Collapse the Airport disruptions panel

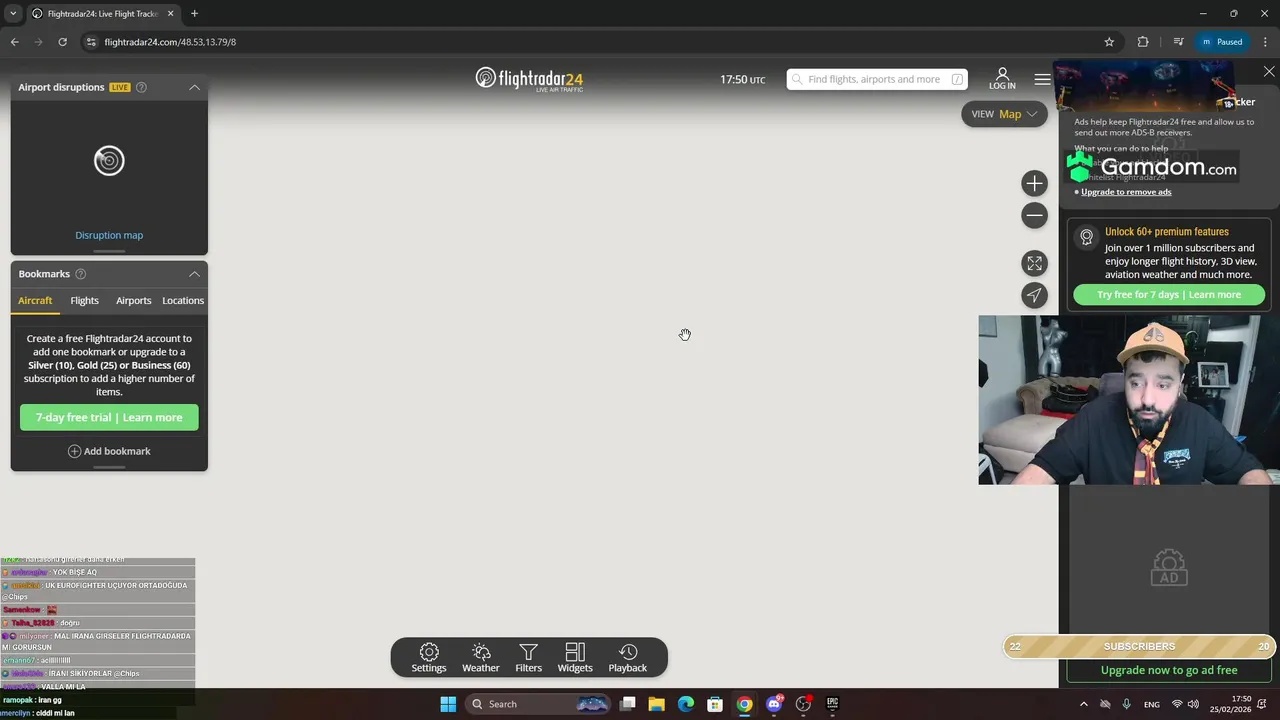(194, 87)
